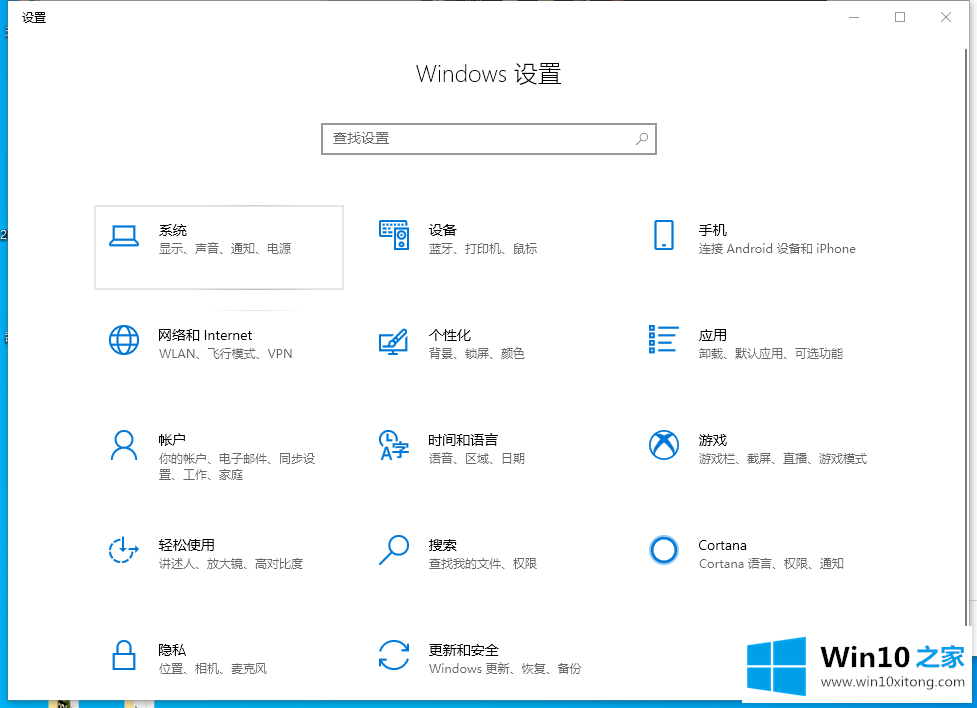The width and height of the screenshot is (977, 708).
Task: Open the 帐户 person icon
Action: [124, 445]
